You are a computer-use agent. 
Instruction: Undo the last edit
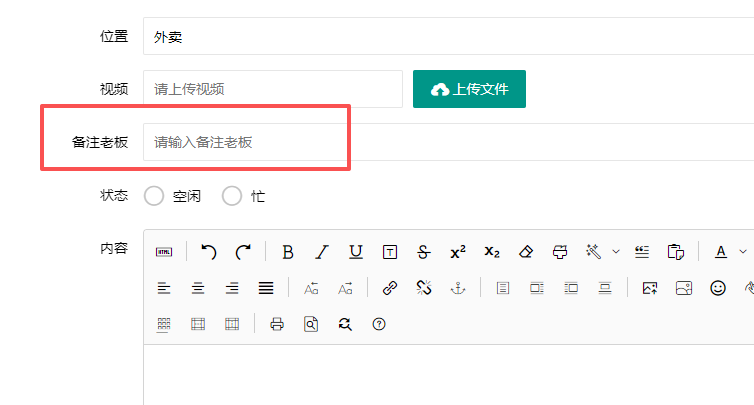(x=209, y=252)
